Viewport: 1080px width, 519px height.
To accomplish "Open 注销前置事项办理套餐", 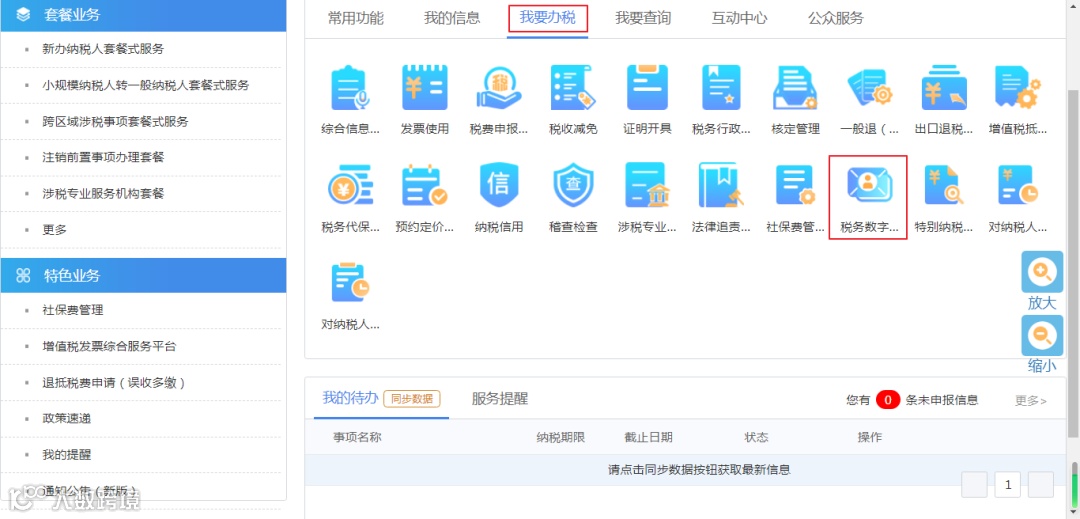I will click(103, 158).
